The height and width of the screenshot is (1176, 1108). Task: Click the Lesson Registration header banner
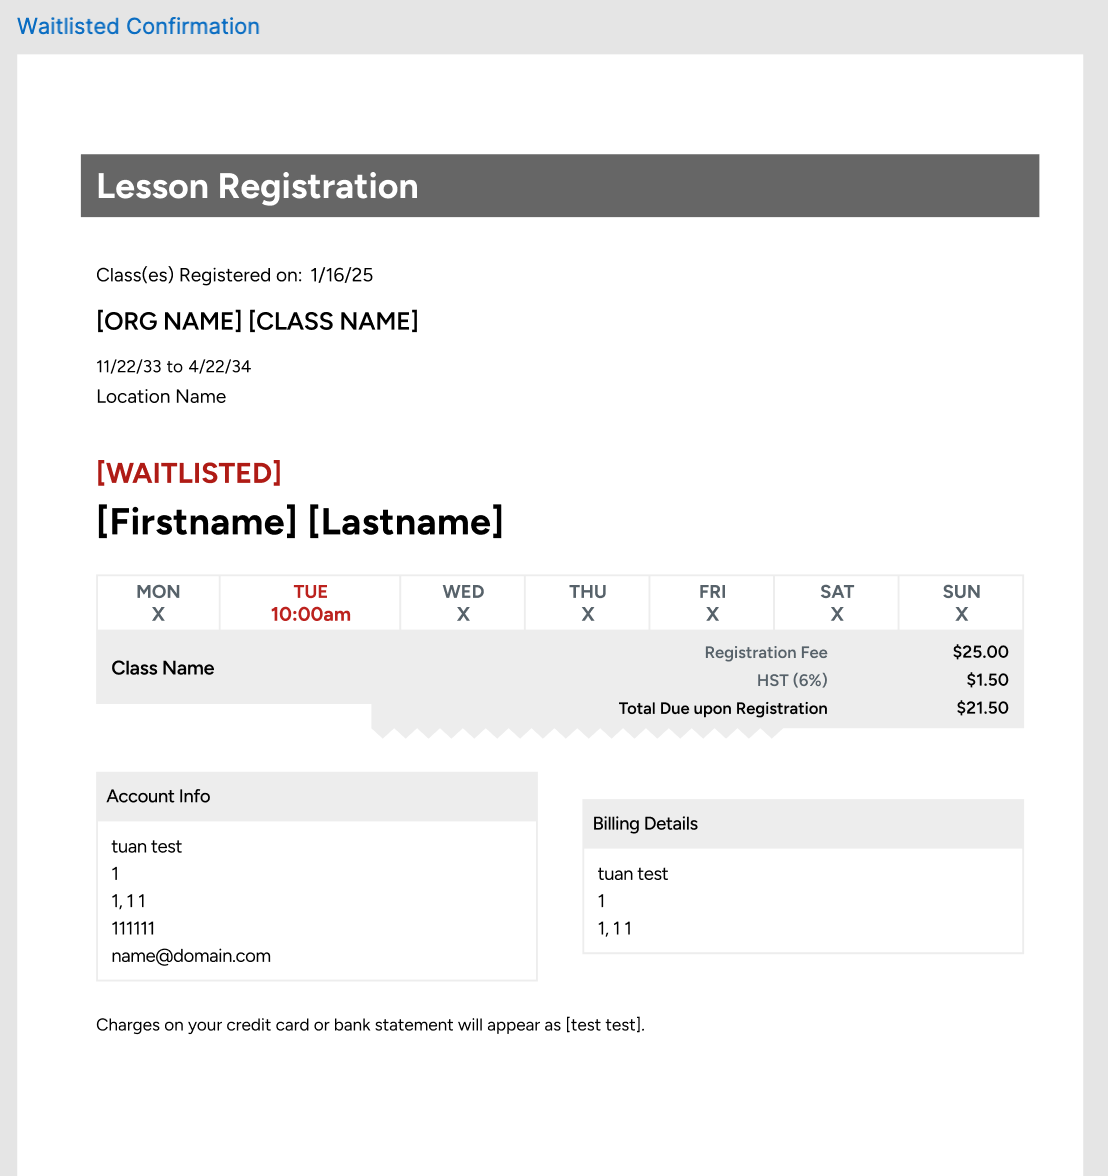(x=559, y=186)
